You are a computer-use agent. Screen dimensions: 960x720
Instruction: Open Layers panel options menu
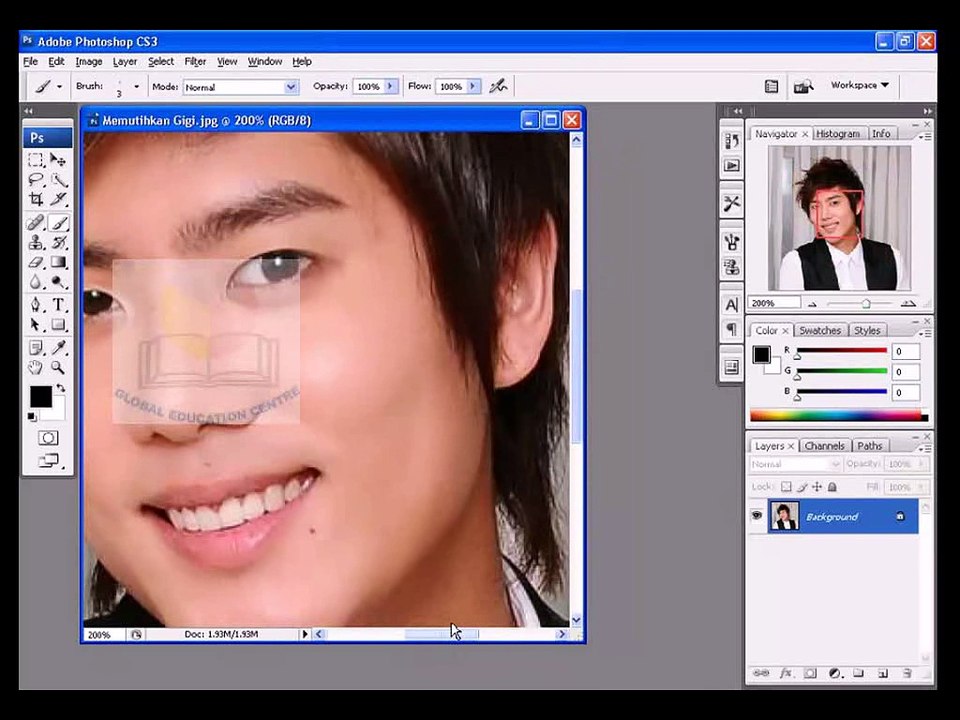pyautogui.click(x=926, y=448)
